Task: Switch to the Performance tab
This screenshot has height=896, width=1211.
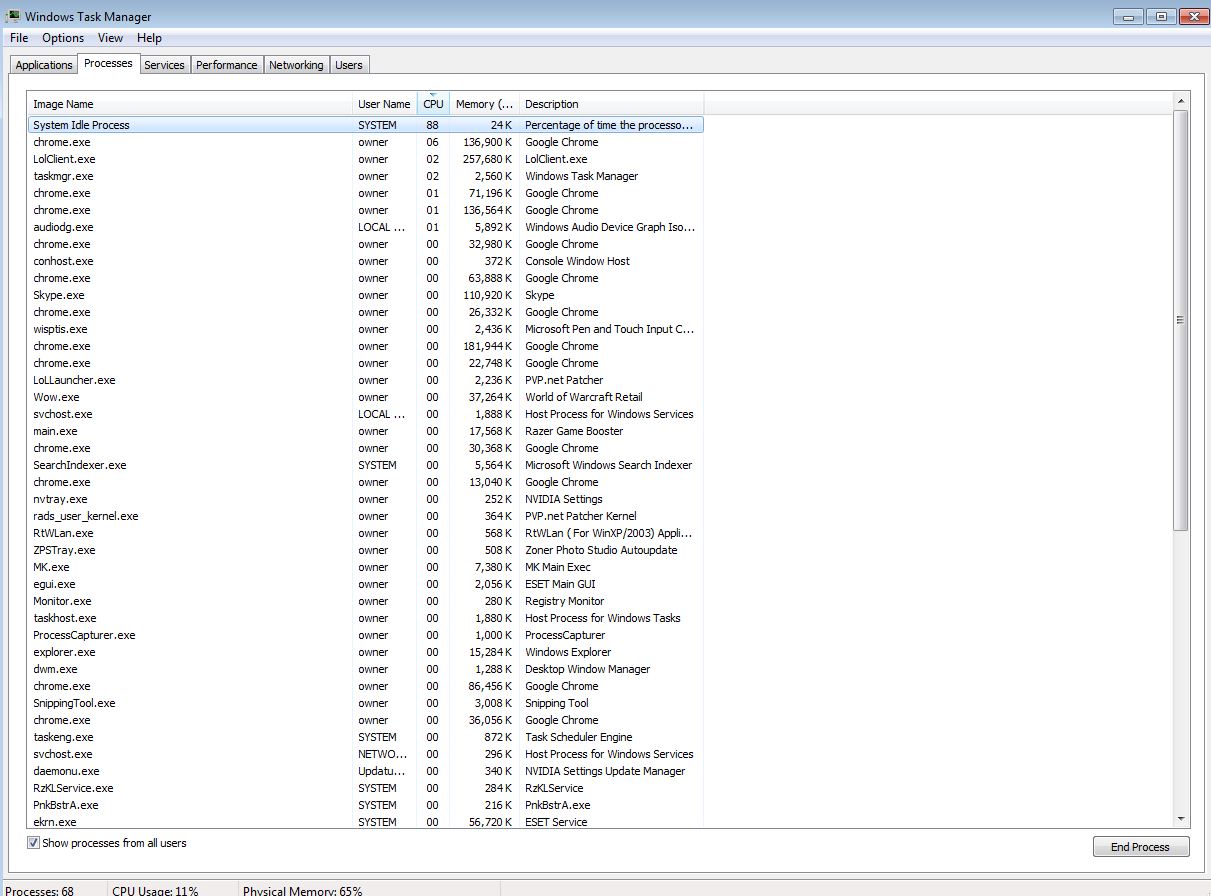Action: click(227, 65)
